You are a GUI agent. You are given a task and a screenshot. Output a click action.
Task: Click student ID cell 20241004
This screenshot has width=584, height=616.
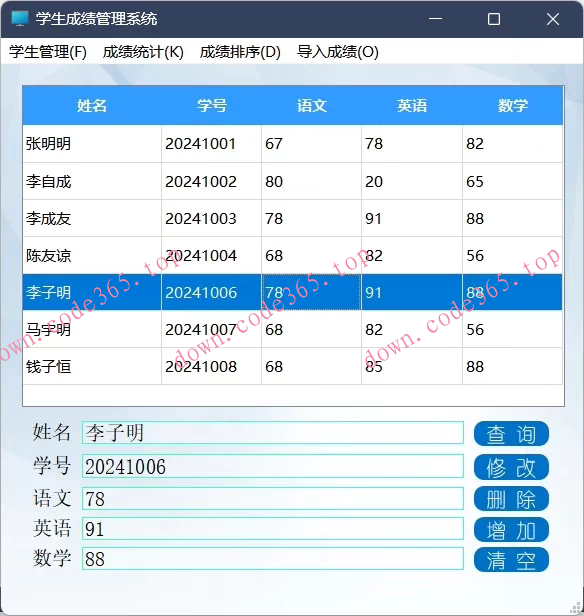(x=211, y=256)
